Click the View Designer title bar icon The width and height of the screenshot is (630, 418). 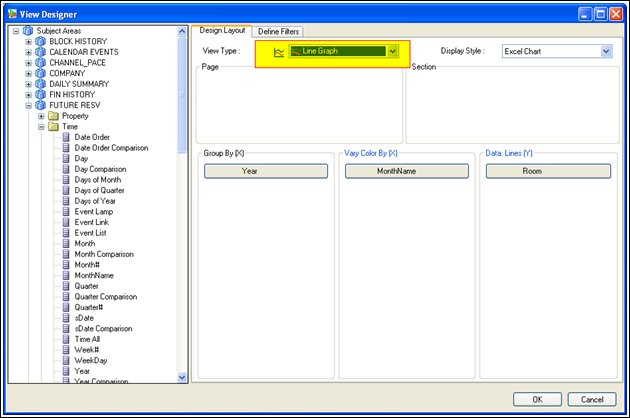pos(11,11)
